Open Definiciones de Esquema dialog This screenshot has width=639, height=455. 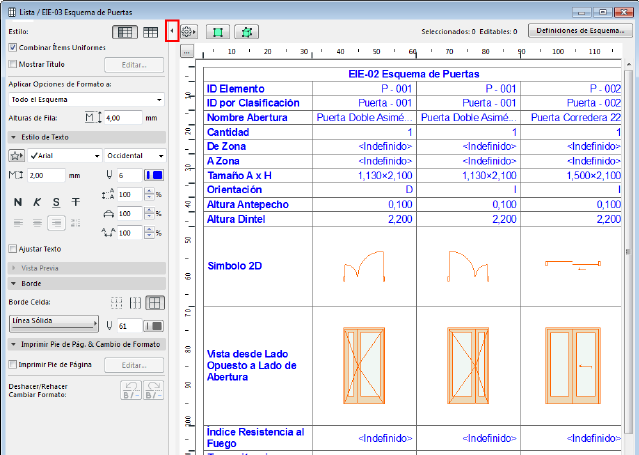click(579, 32)
